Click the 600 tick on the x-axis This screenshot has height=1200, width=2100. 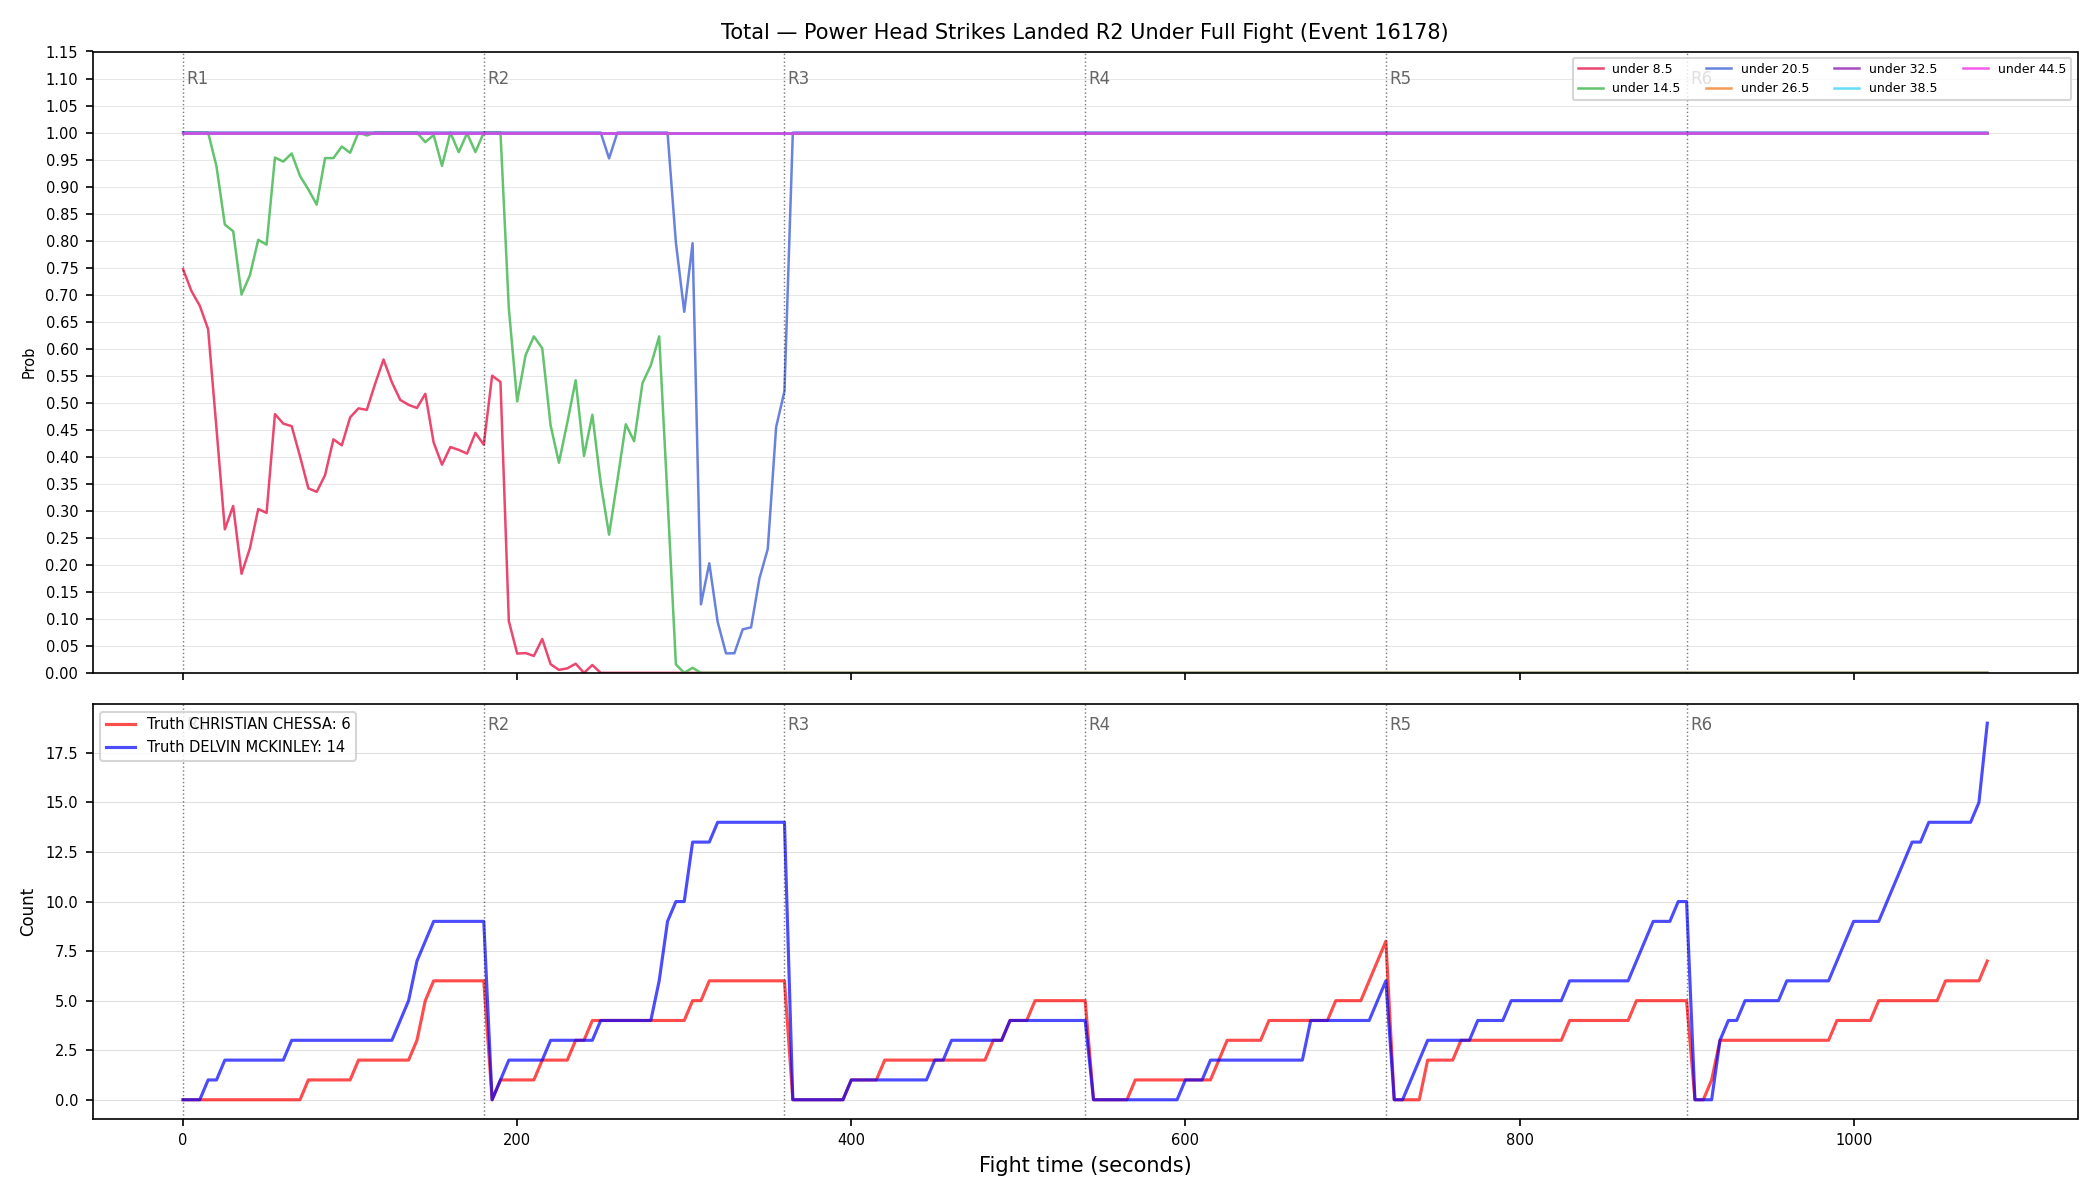tap(1185, 1139)
